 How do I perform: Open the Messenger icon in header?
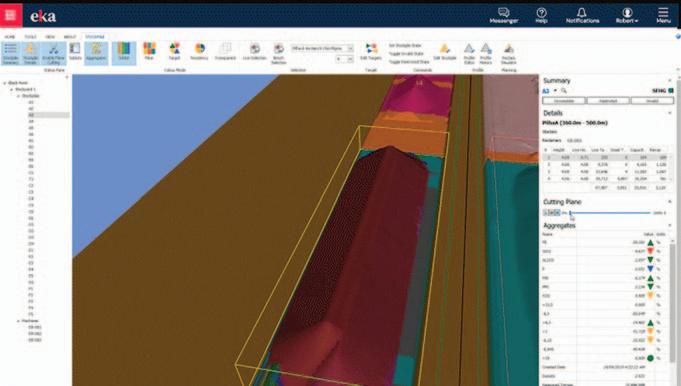click(503, 15)
